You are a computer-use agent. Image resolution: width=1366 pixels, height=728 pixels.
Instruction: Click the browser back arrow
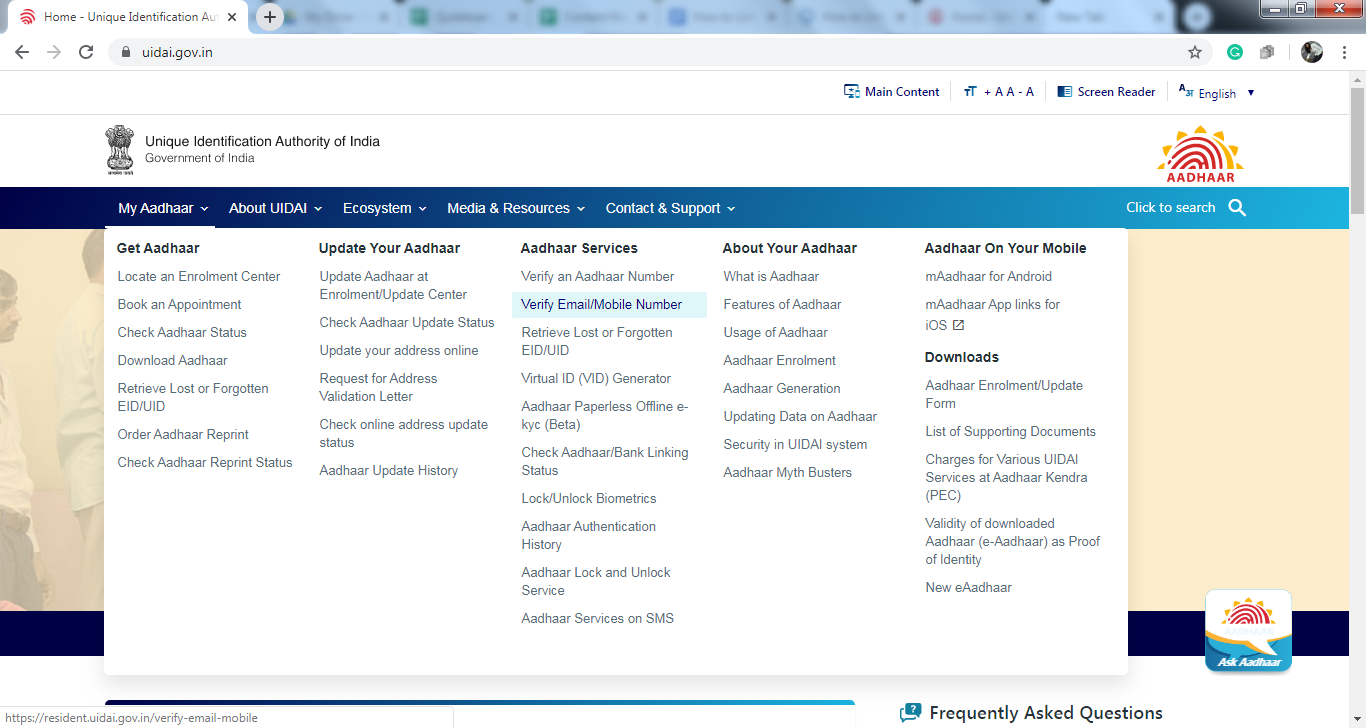[22, 52]
